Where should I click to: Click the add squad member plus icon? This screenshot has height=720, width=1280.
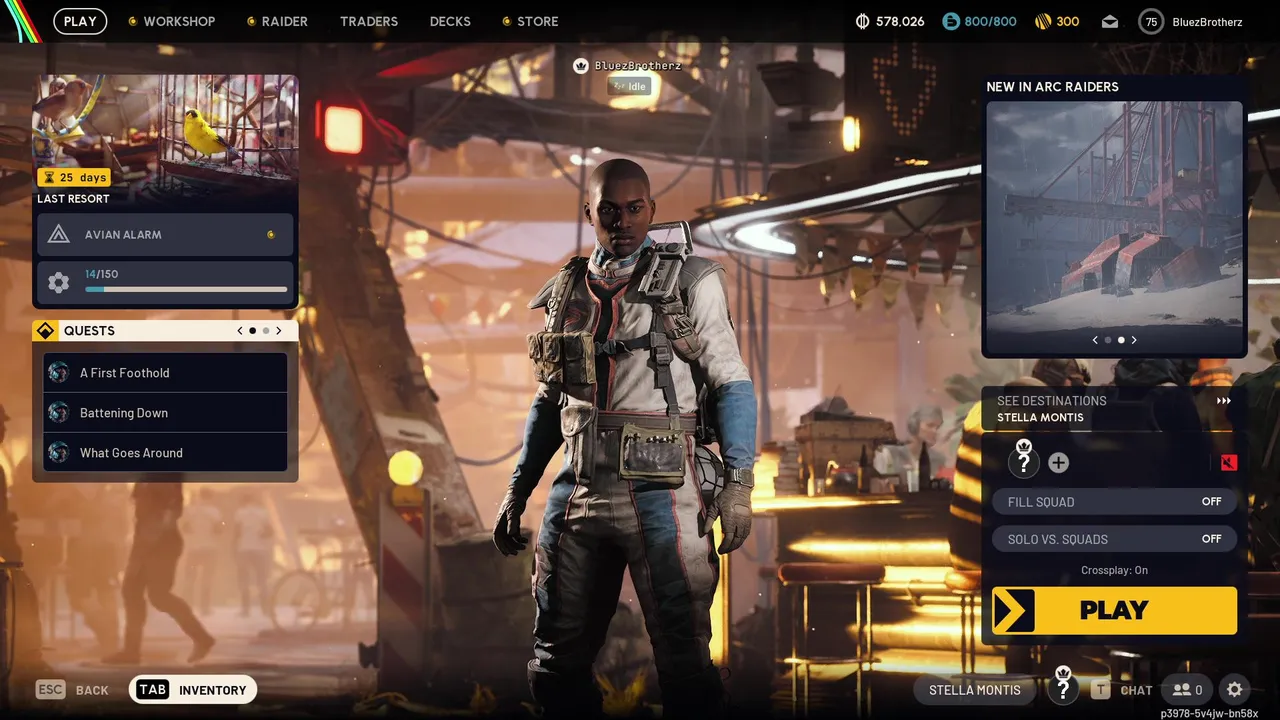pos(1058,462)
